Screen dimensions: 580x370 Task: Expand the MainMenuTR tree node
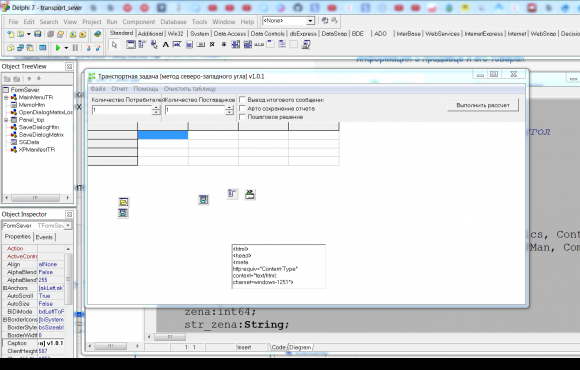coord(6,98)
